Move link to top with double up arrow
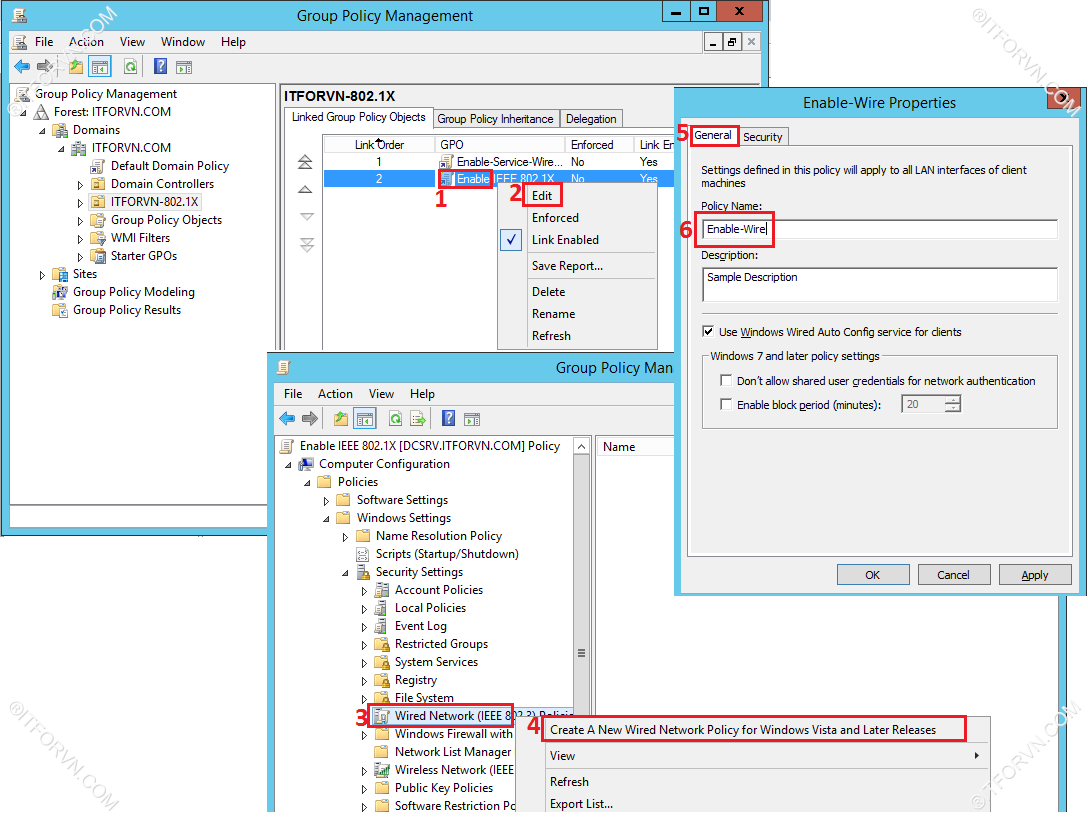The width and height of the screenshot is (1088, 818). point(306,162)
